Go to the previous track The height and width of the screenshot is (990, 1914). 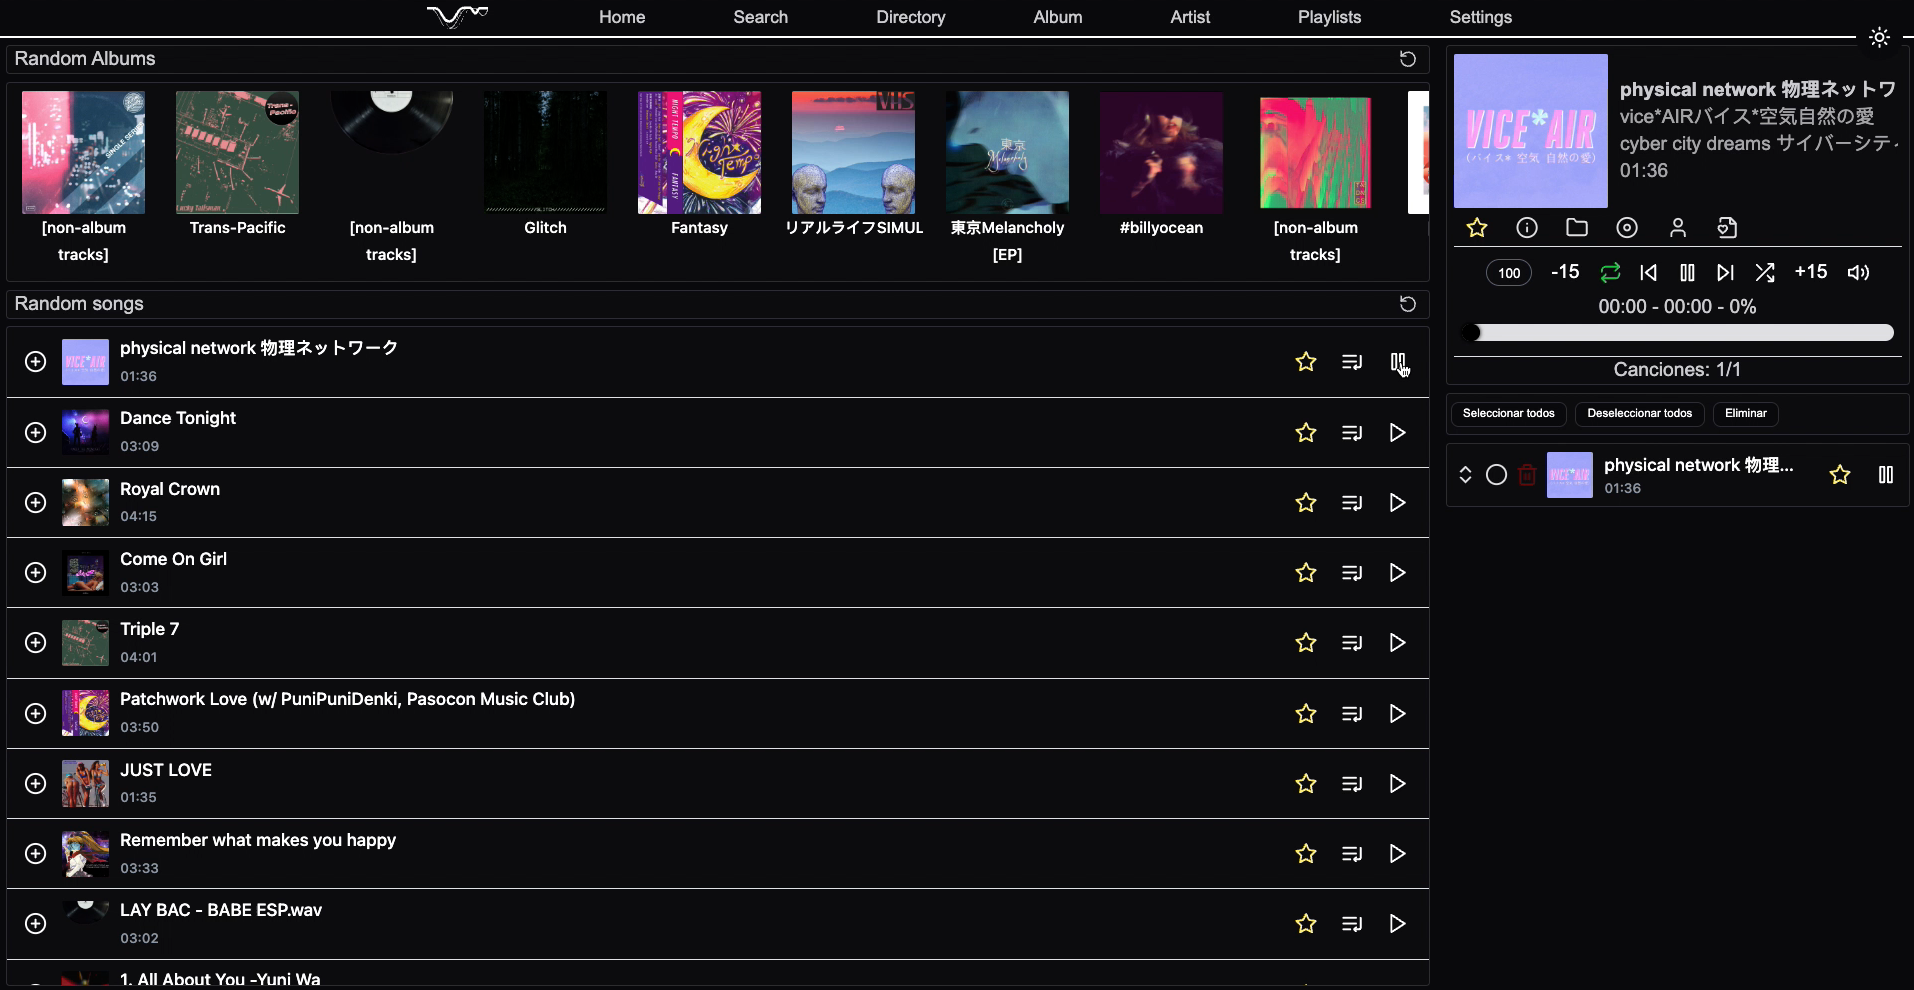(x=1649, y=272)
